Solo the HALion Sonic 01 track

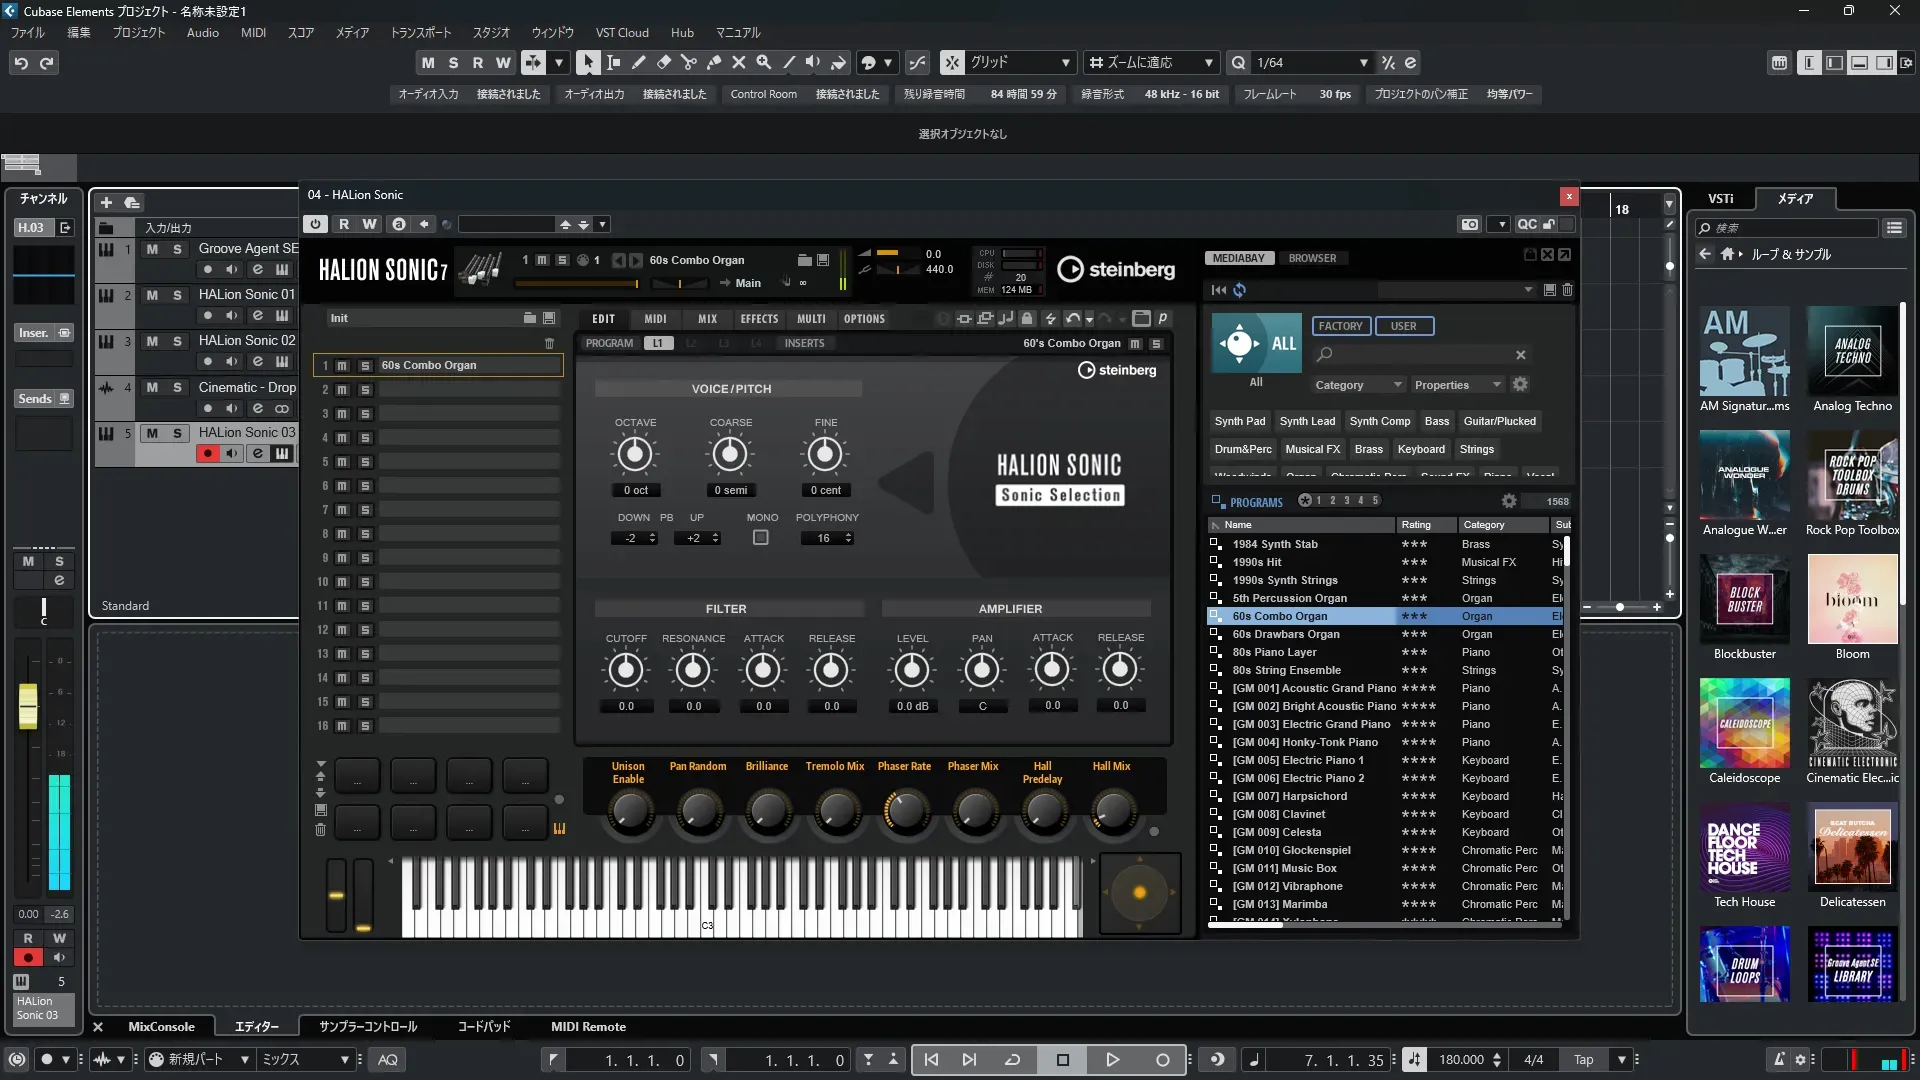[177, 295]
